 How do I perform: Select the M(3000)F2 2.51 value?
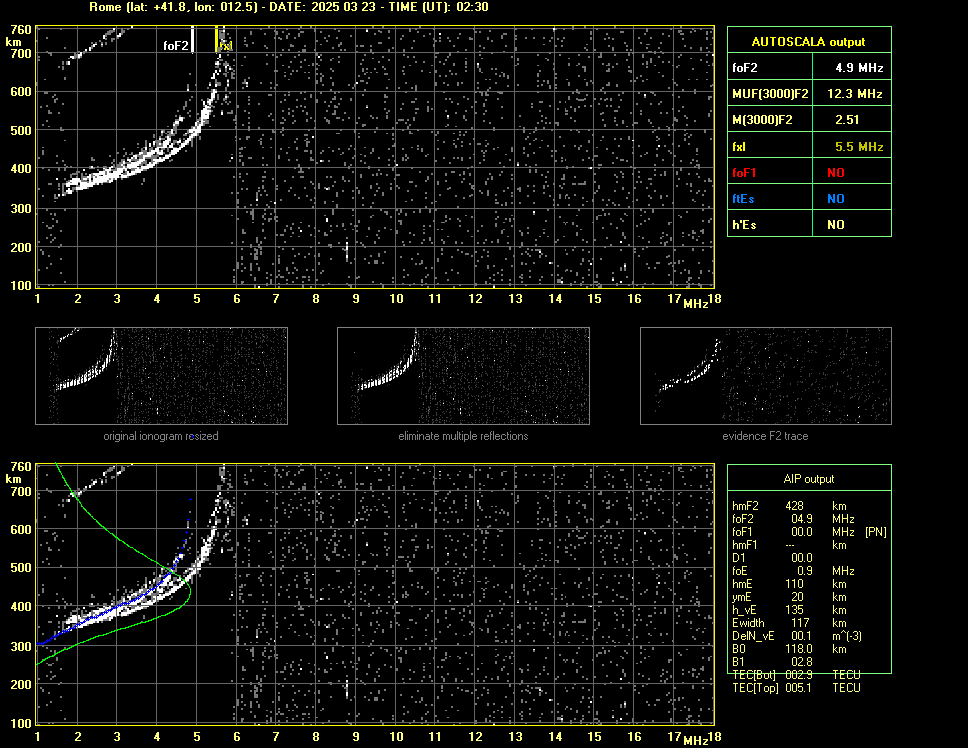point(847,120)
